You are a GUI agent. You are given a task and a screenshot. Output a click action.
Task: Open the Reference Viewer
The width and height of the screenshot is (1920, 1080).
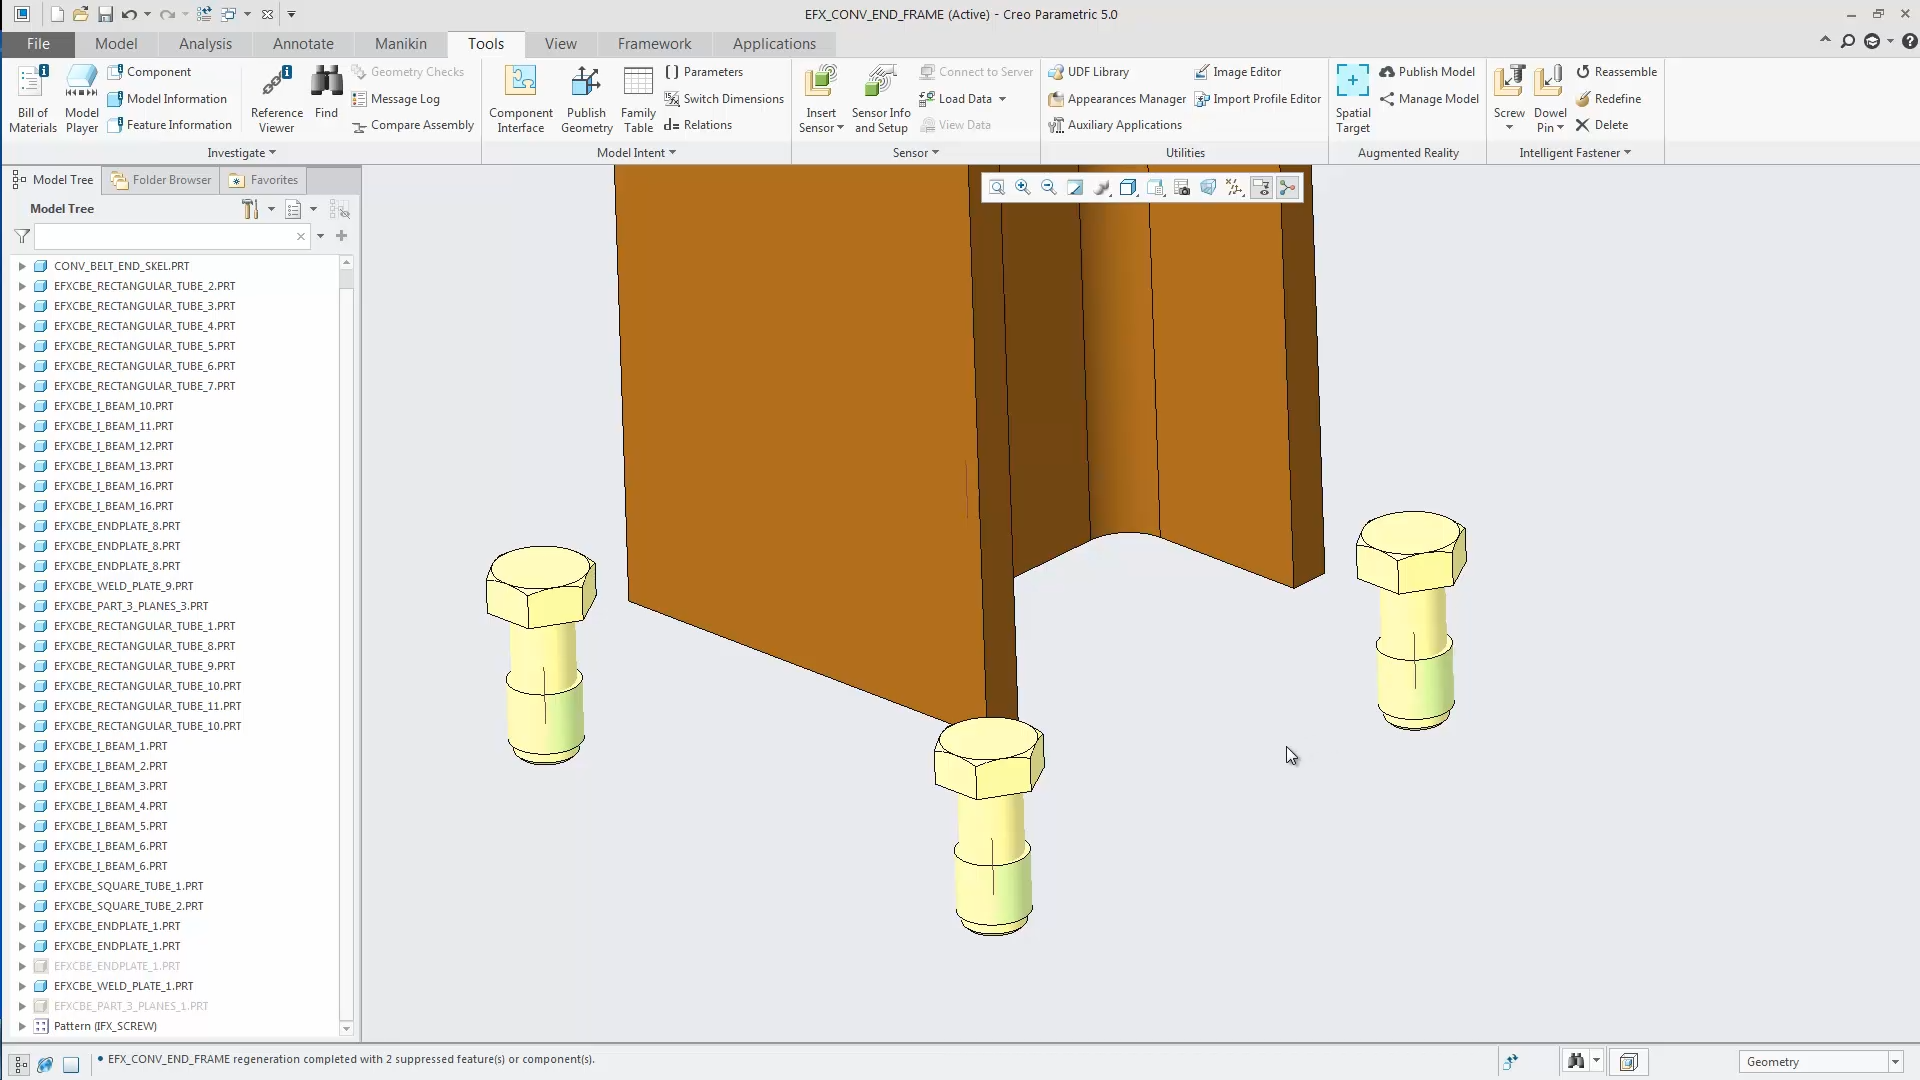(x=277, y=98)
